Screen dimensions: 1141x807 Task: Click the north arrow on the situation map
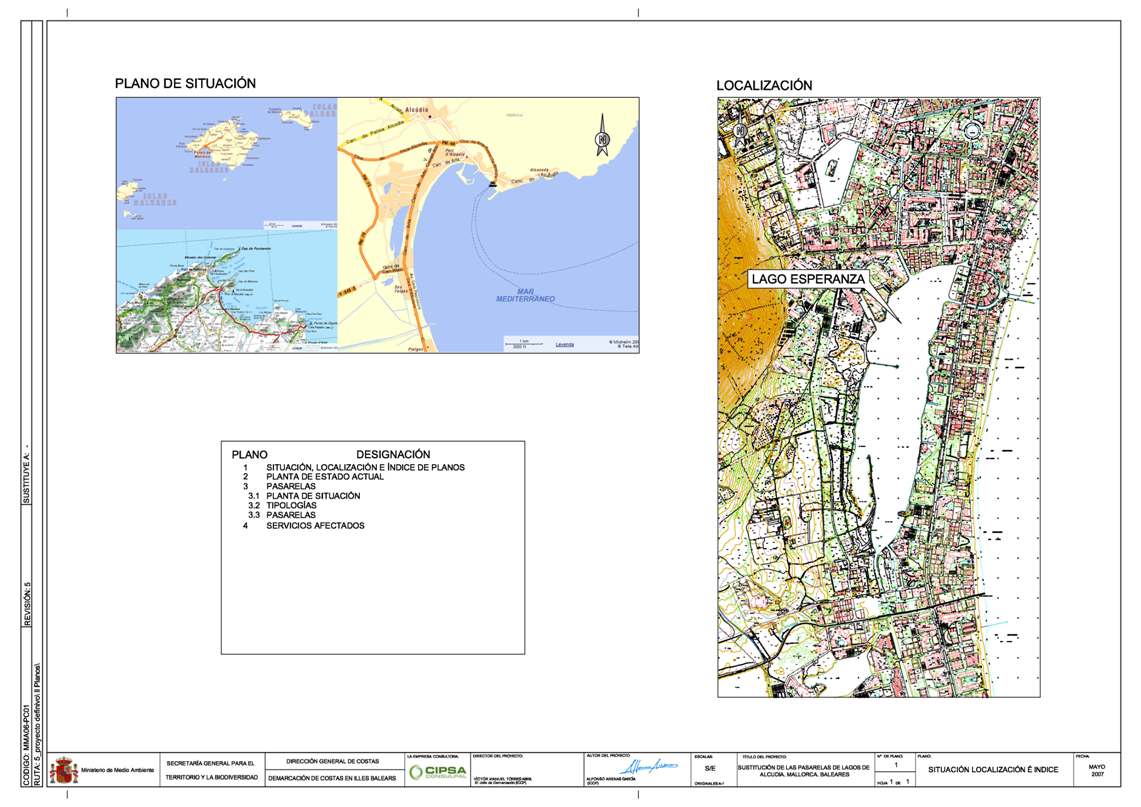[603, 137]
